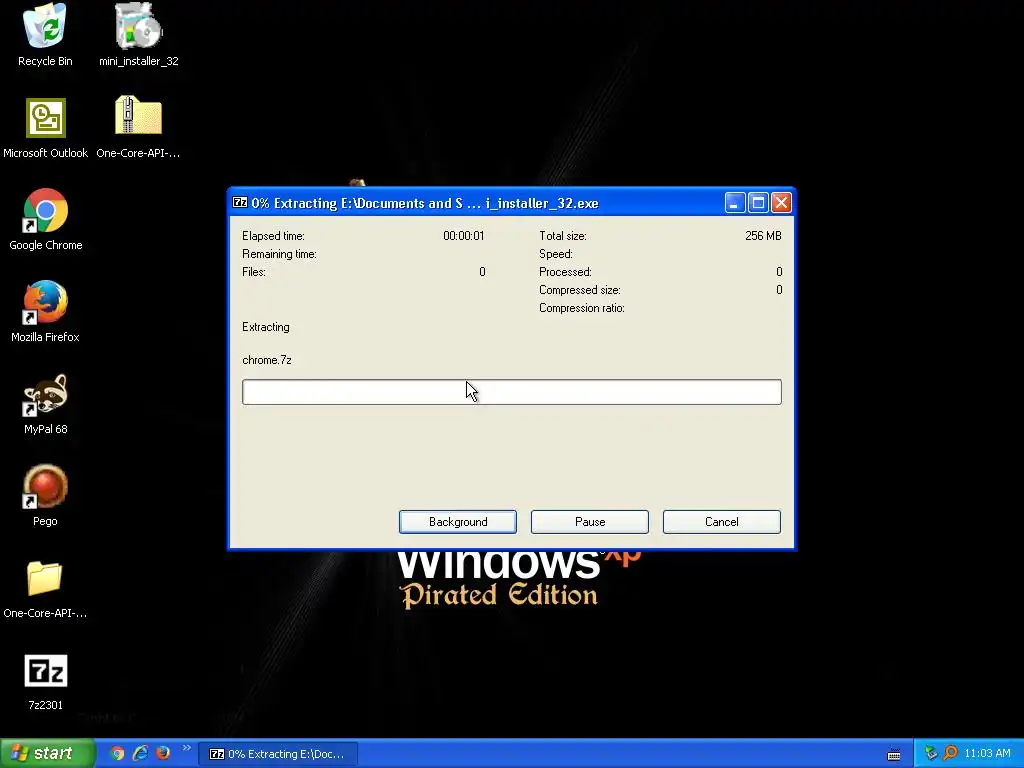Screen dimensions: 1024x768
Task: Click the chrome.7z file name text
Action: point(266,360)
